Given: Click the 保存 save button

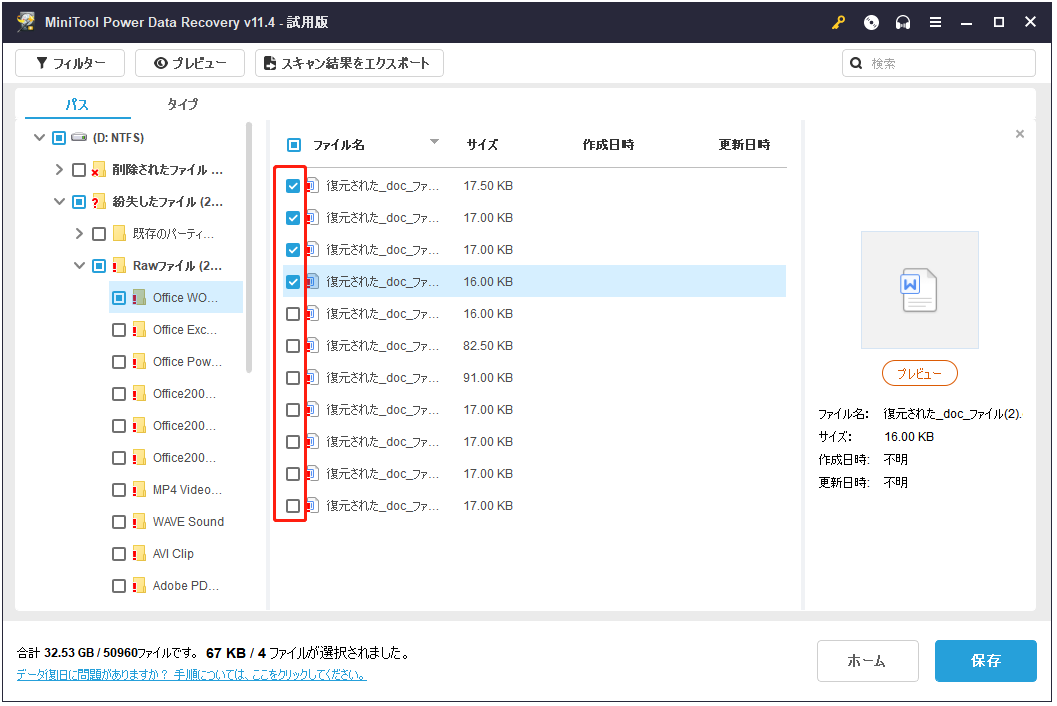Looking at the screenshot, I should pyautogui.click(x=985, y=660).
